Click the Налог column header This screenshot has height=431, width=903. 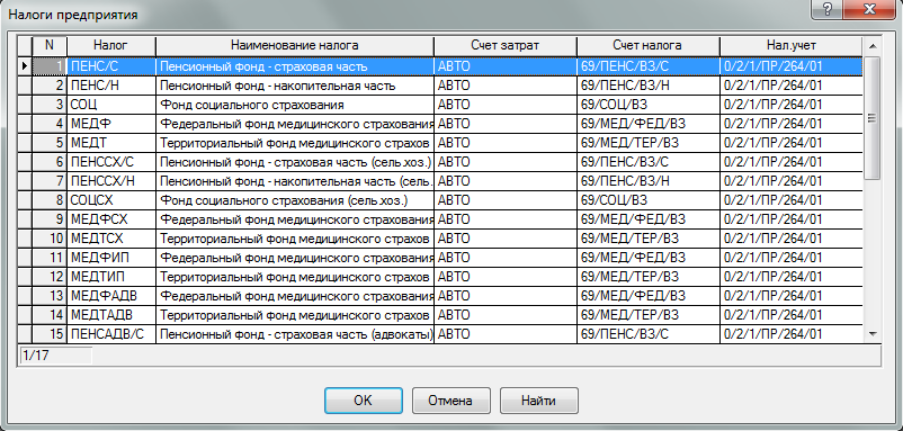(110, 46)
